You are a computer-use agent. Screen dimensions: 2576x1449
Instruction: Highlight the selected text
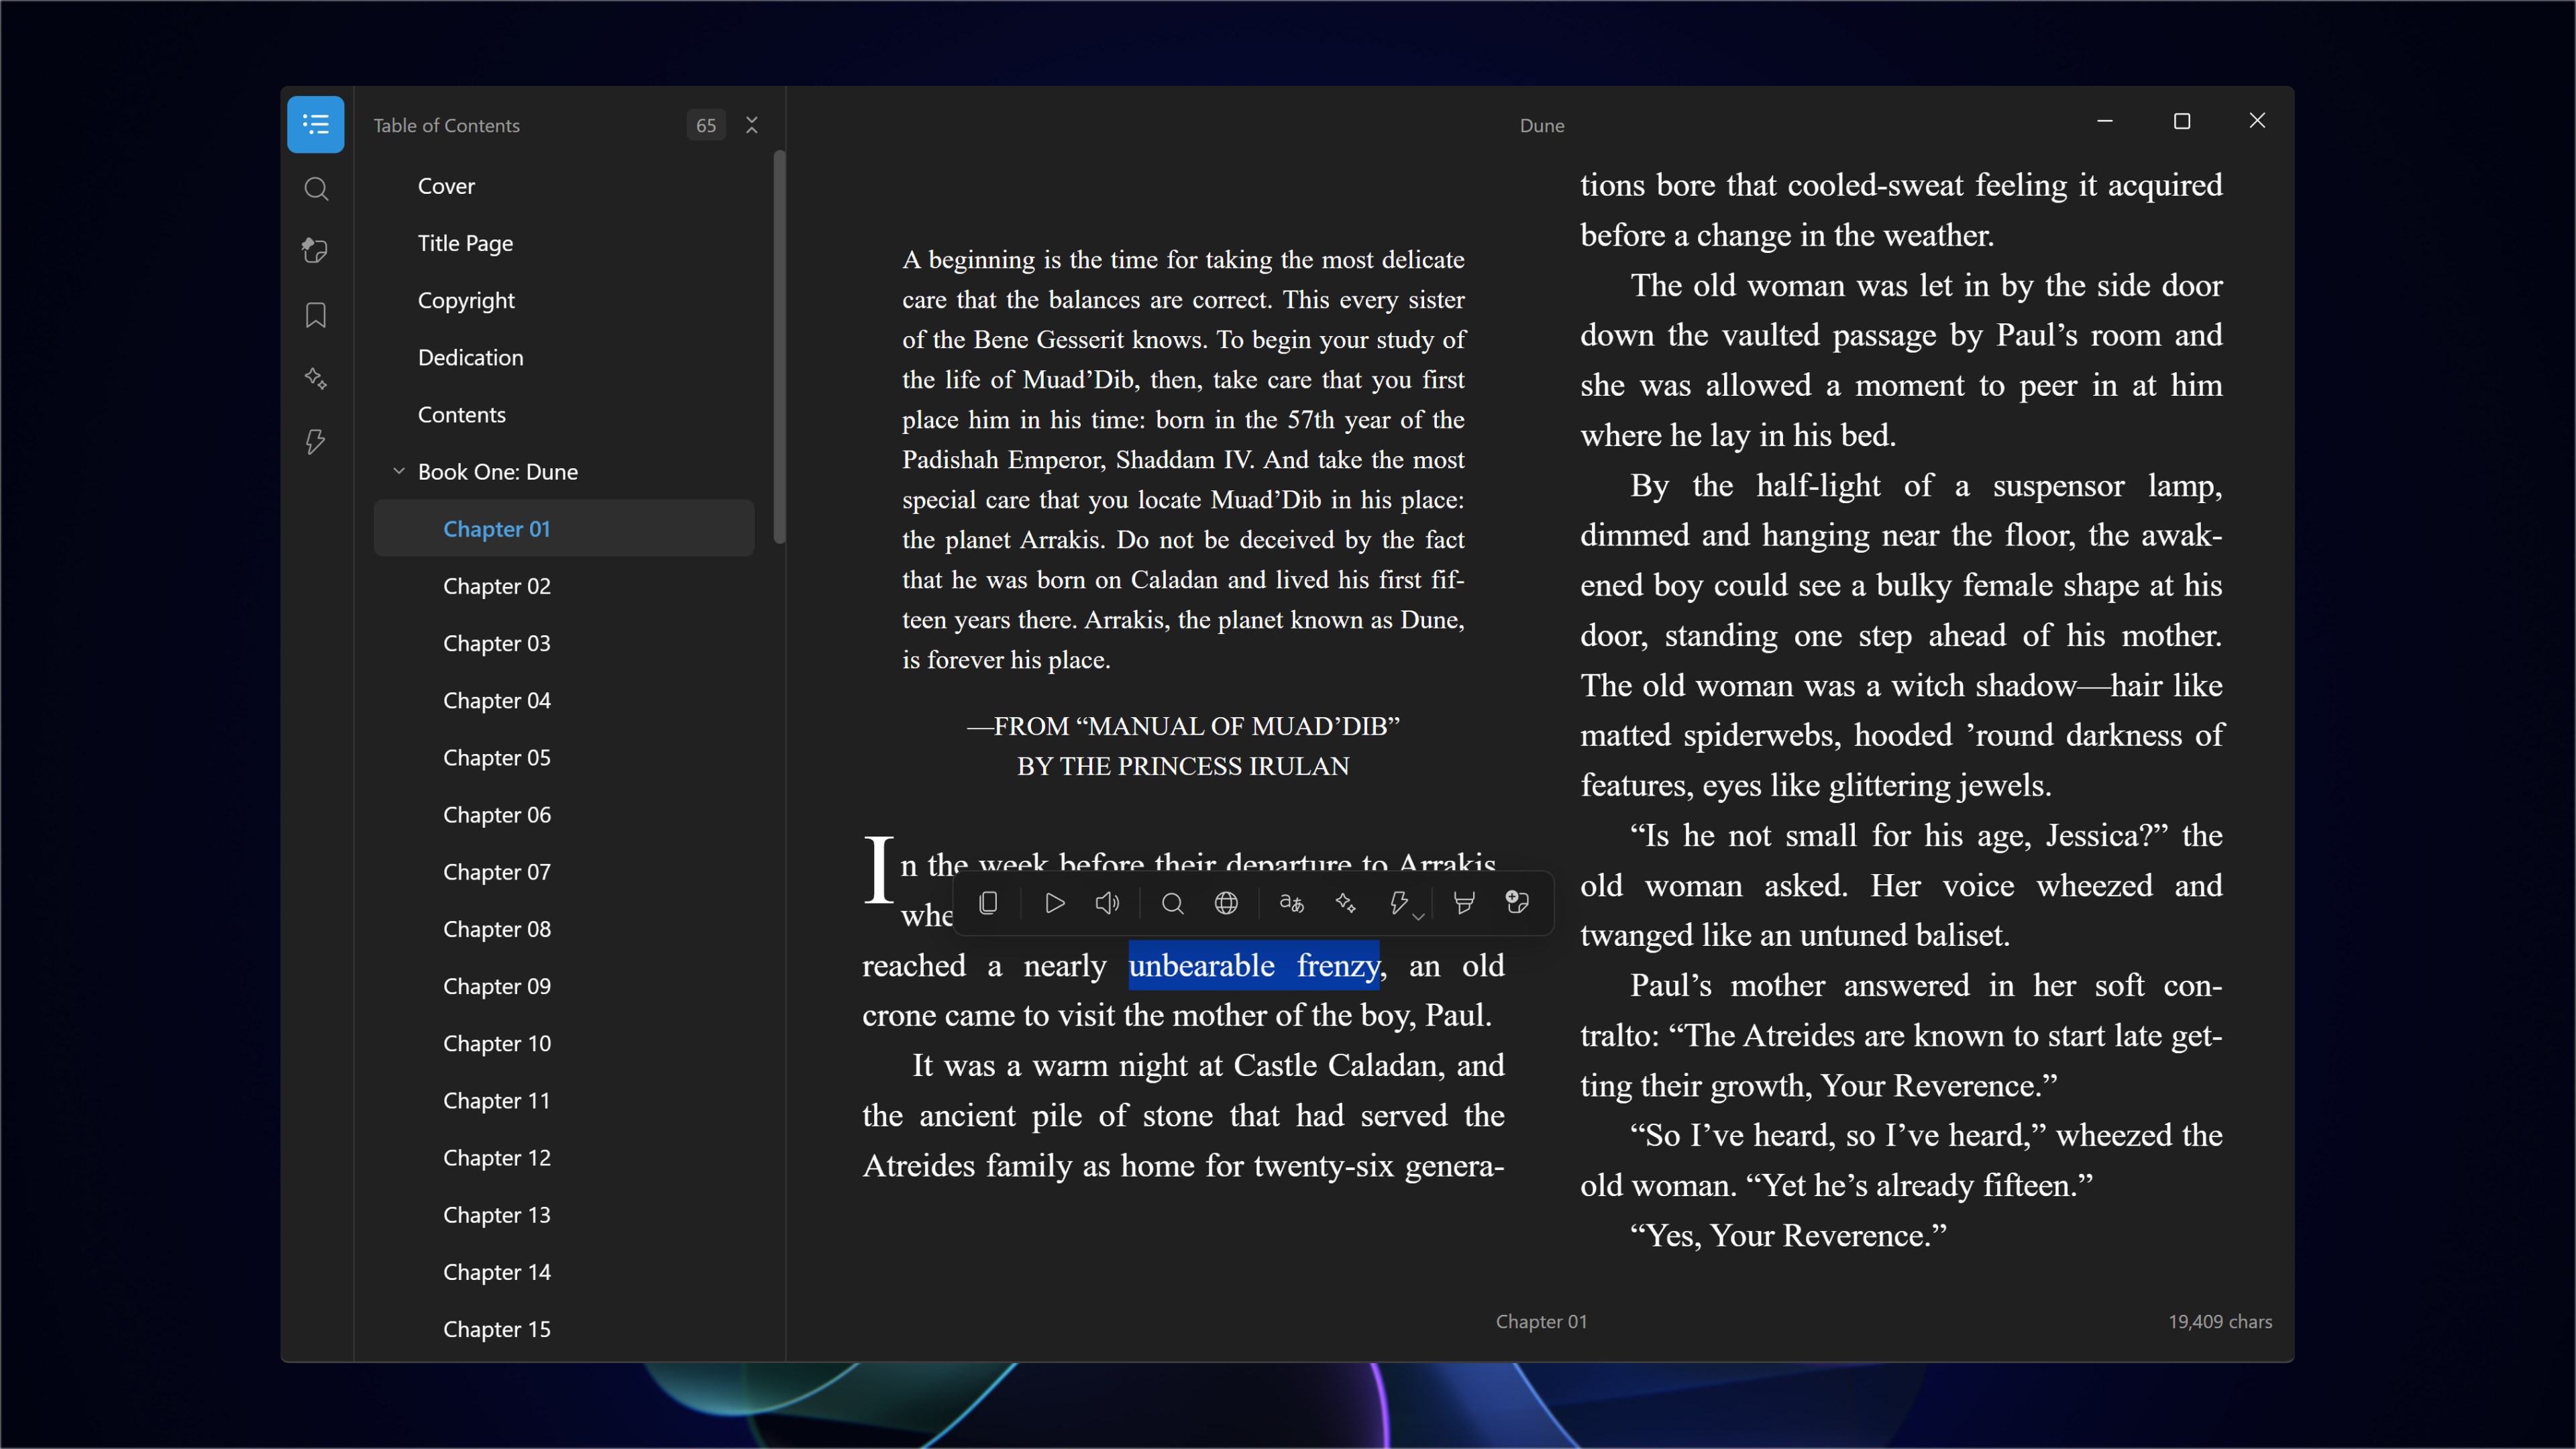point(1464,903)
